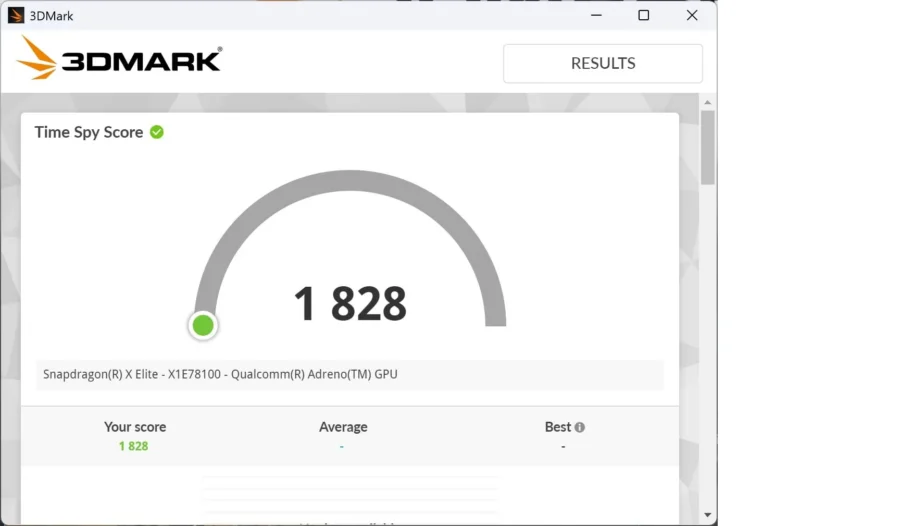This screenshot has height=526, width=900.
Task: Click the 3DMark logo in header
Action: [119, 59]
